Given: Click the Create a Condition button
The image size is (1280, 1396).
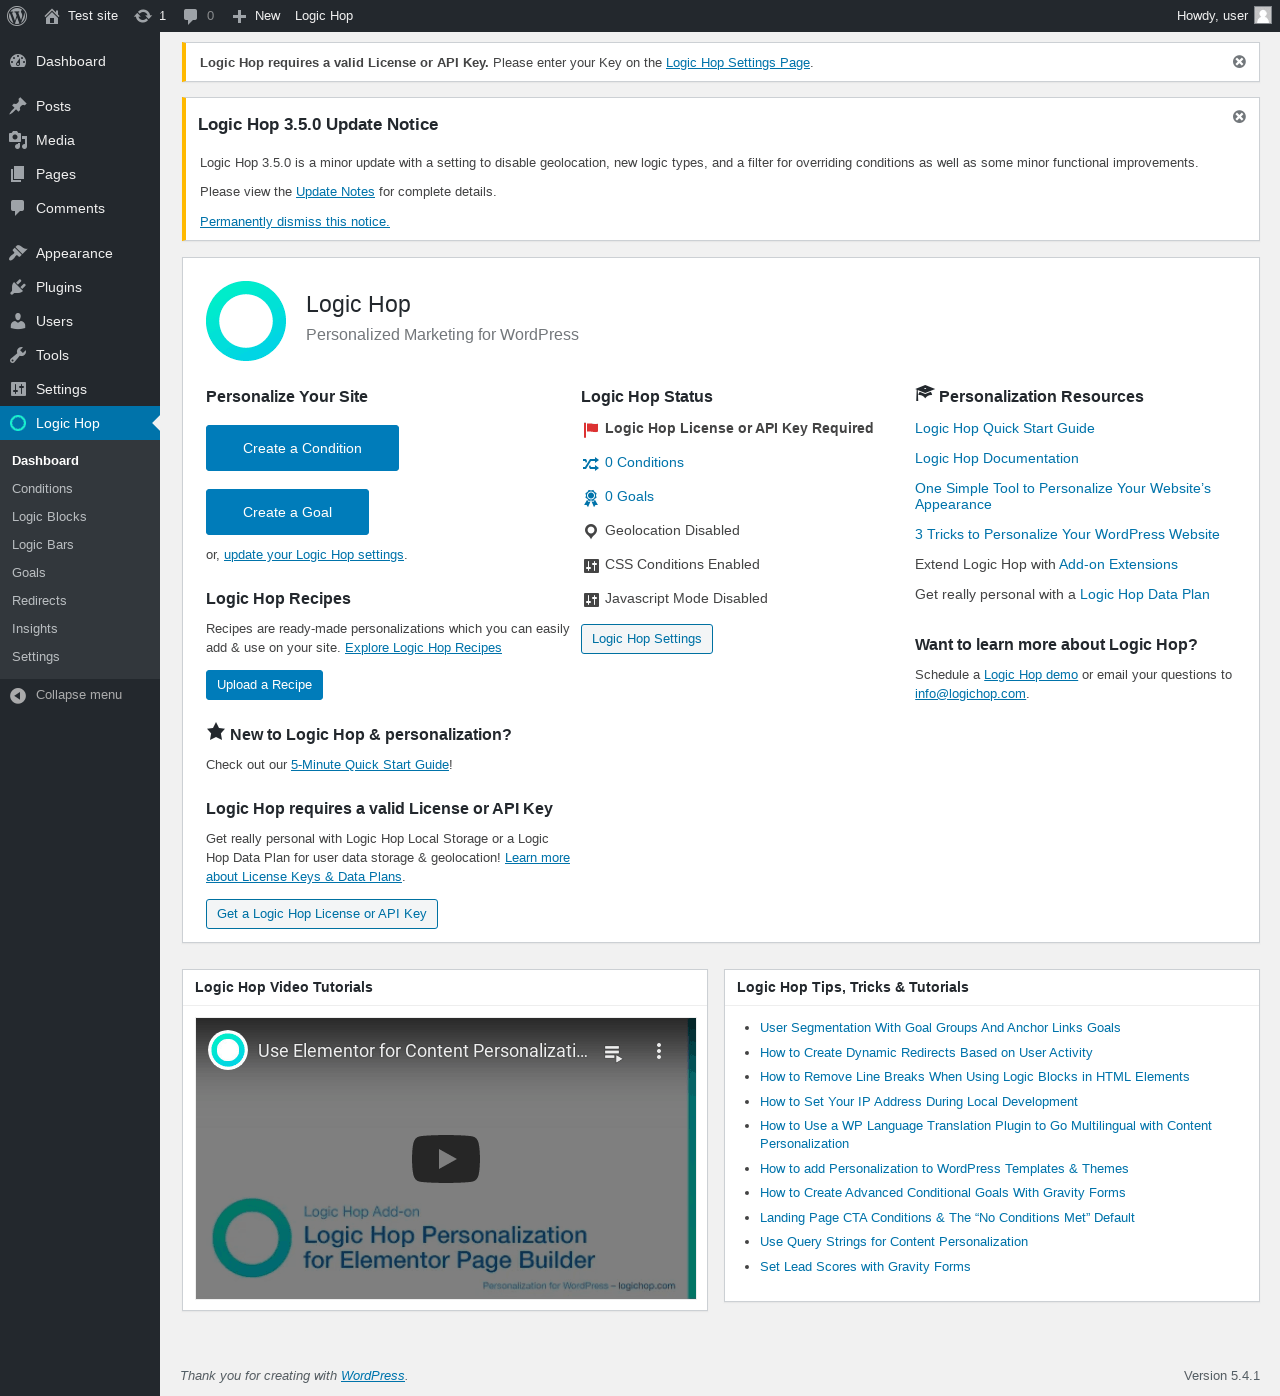Looking at the screenshot, I should tap(302, 448).
